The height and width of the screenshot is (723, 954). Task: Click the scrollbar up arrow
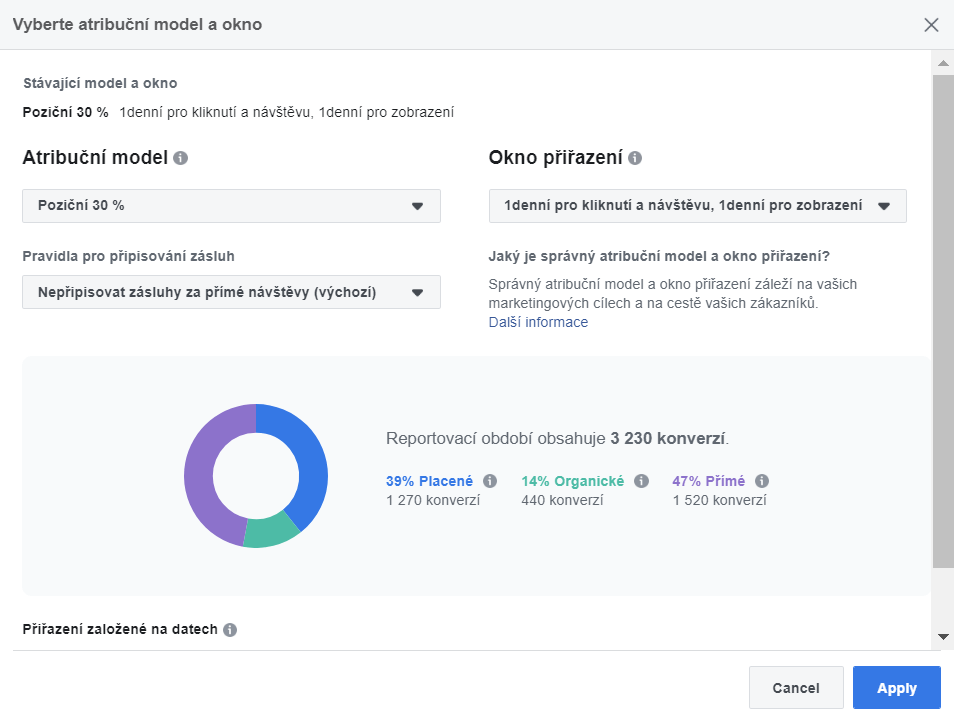(943, 63)
